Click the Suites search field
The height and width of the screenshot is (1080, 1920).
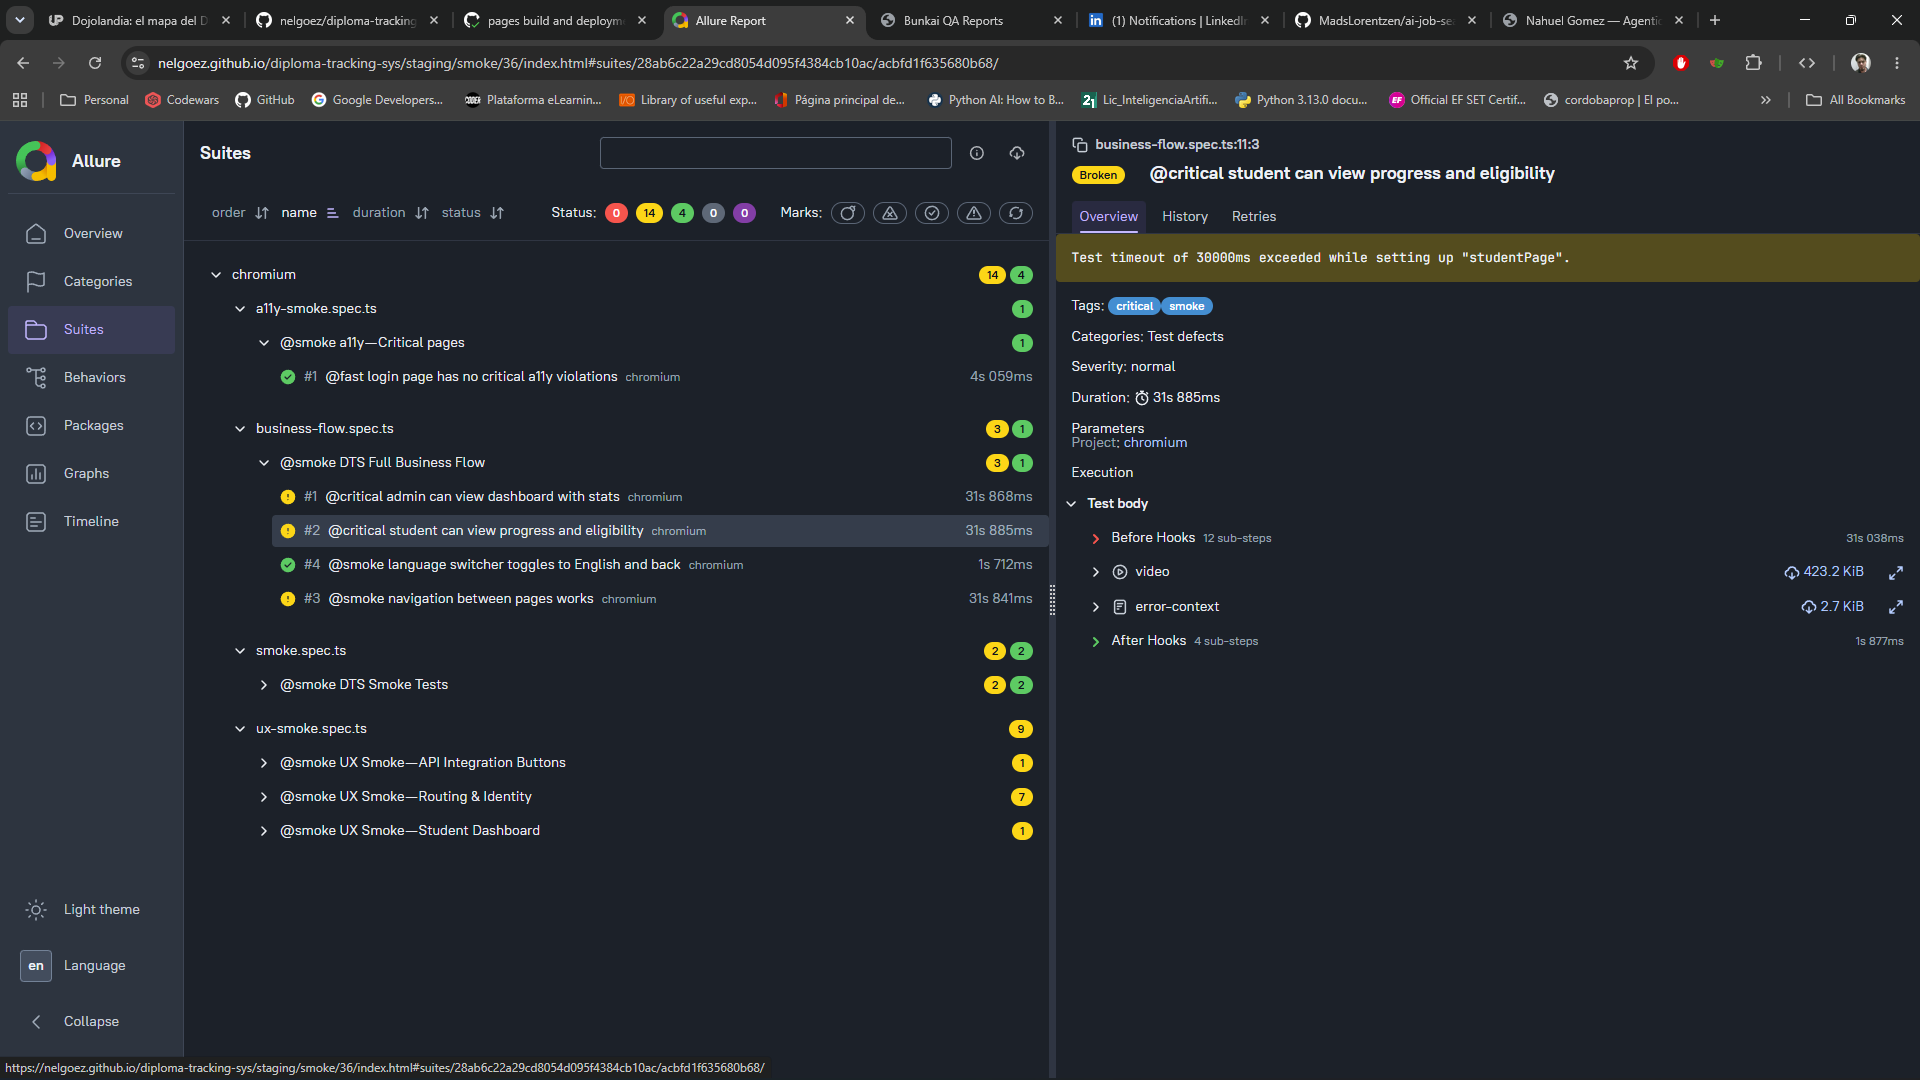(775, 153)
